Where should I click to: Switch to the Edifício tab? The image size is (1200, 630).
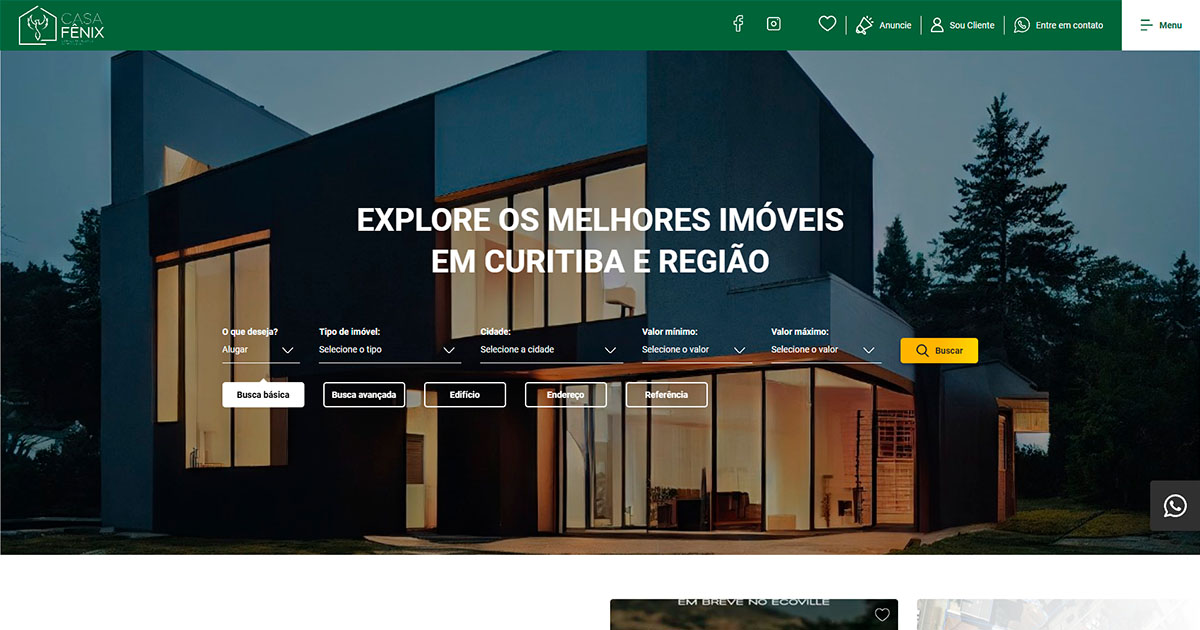coord(465,395)
